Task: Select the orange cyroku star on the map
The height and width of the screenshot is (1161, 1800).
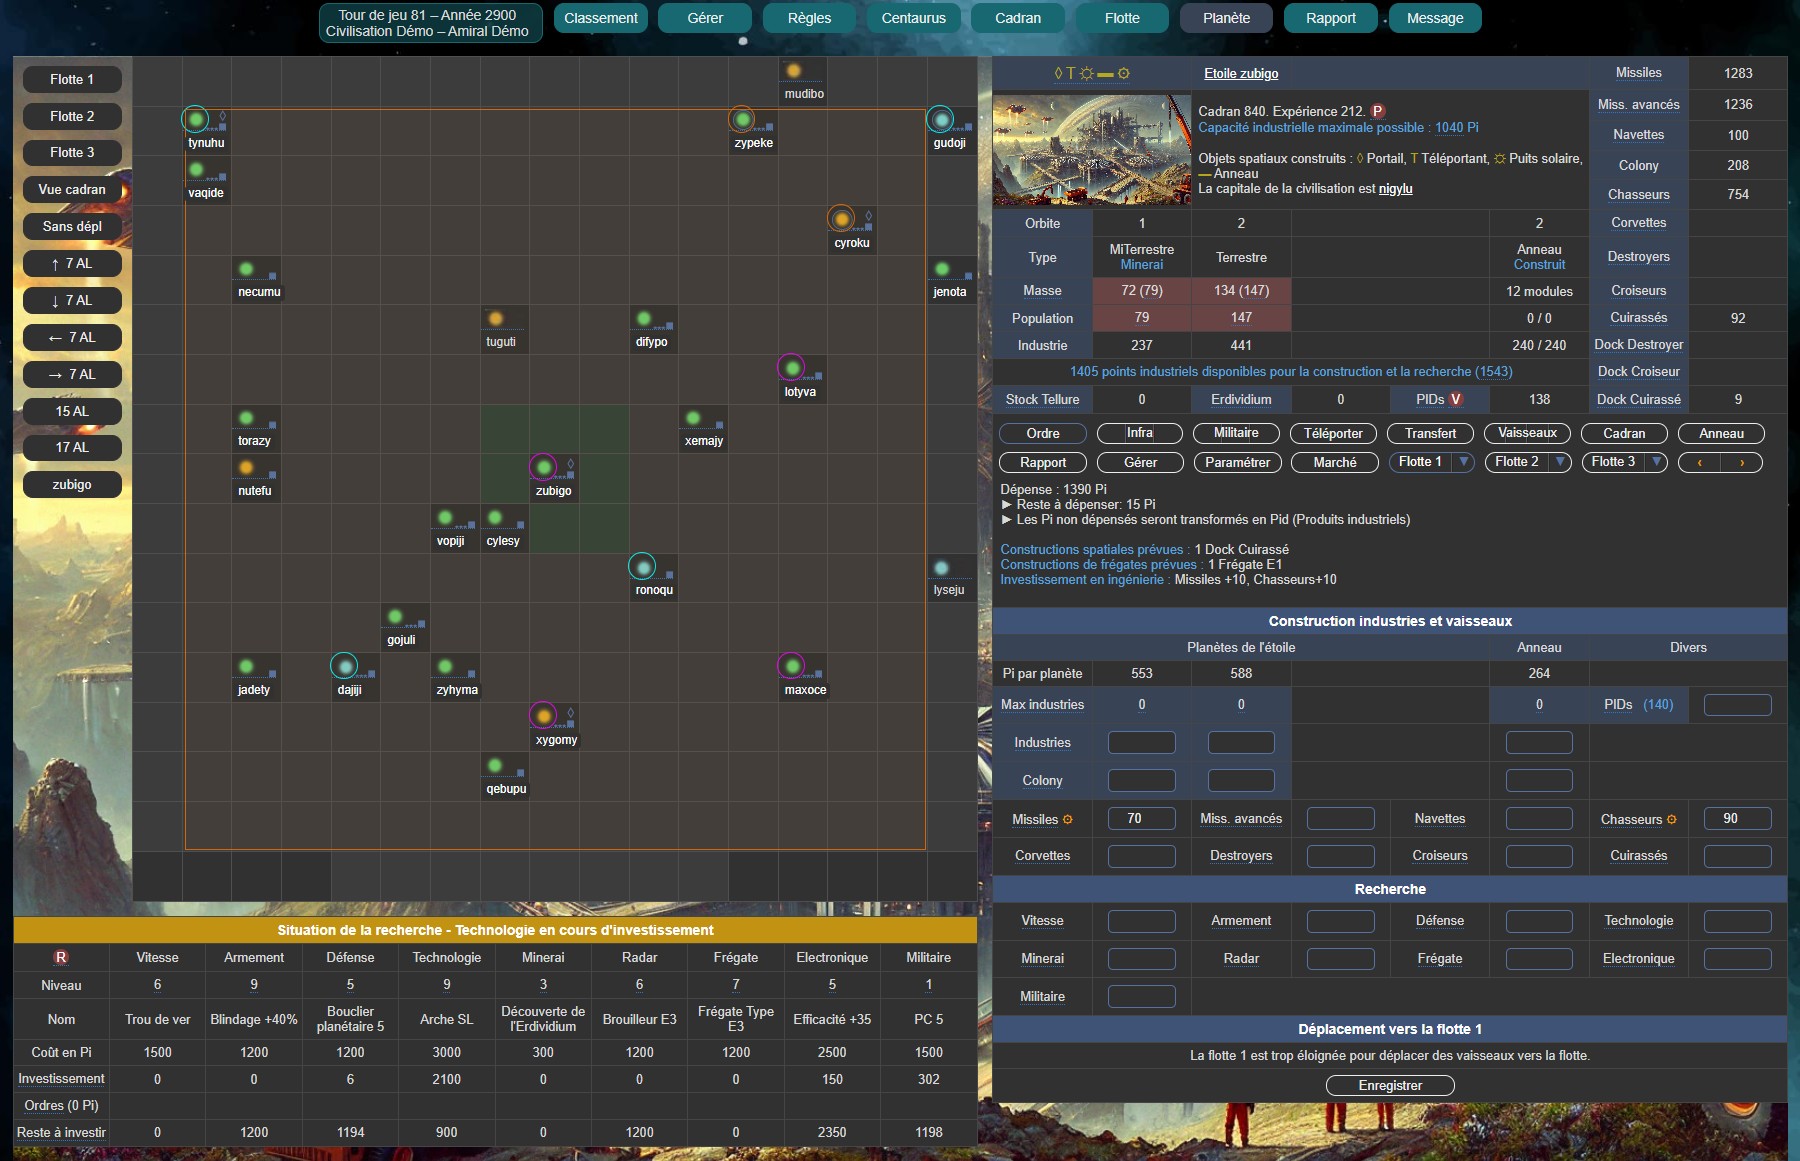Action: (842, 219)
